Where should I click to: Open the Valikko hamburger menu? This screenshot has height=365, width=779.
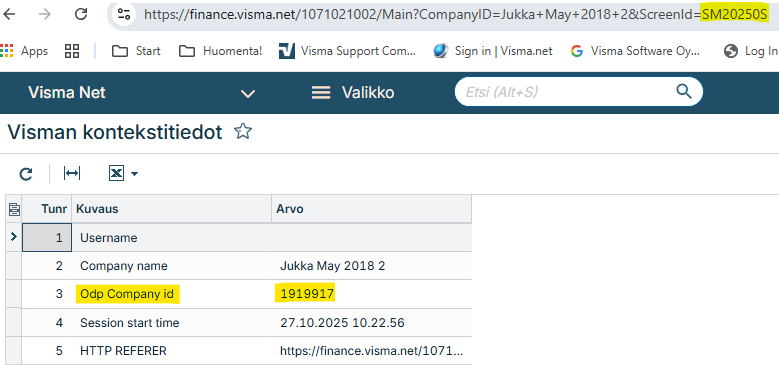point(353,92)
